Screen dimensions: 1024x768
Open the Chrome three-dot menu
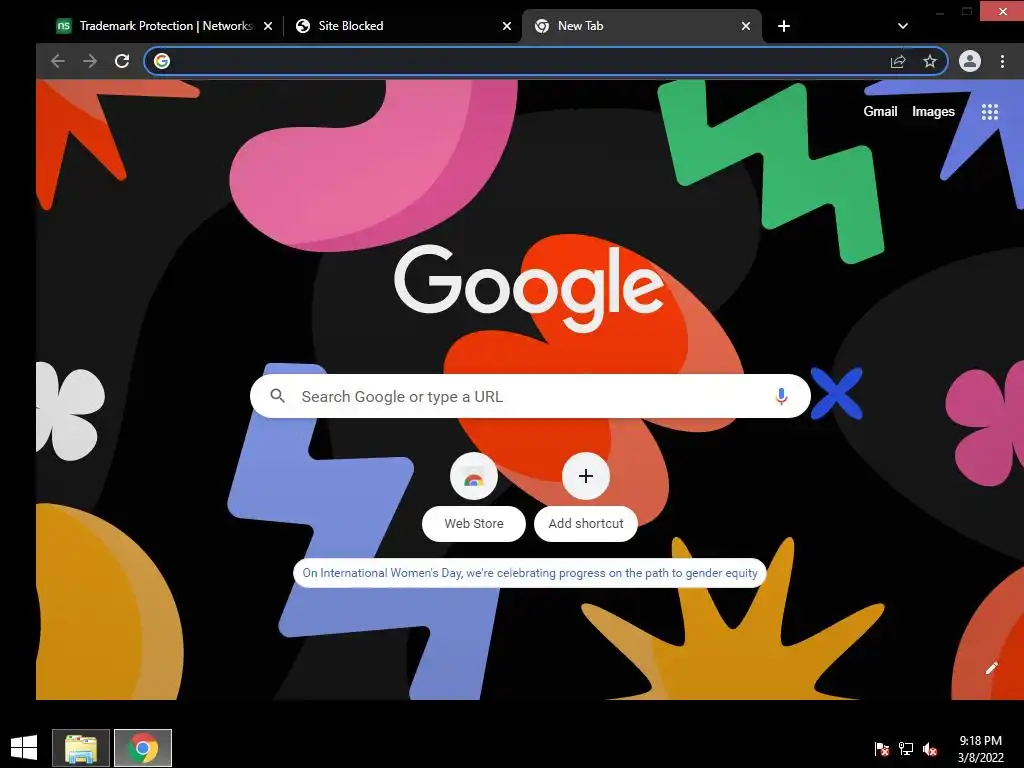[x=1002, y=61]
